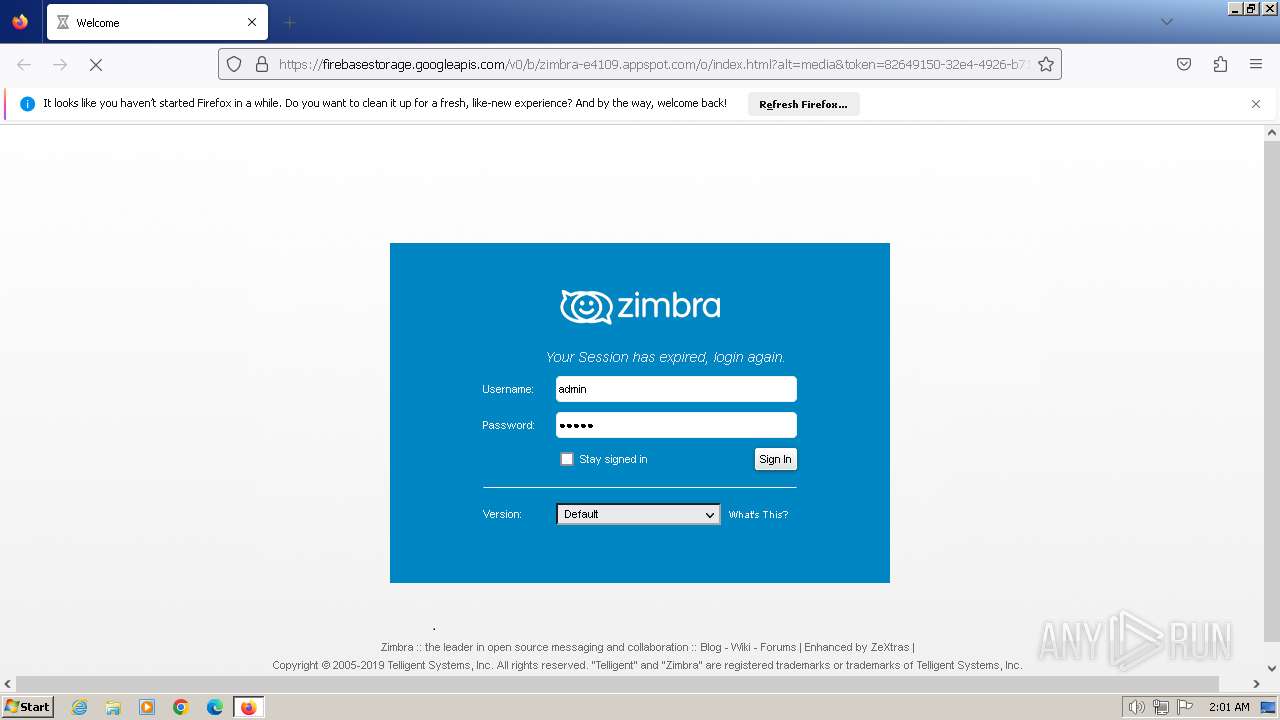The width and height of the screenshot is (1280, 720).
Task: Click the Firefox logo icon
Action: (20, 21)
